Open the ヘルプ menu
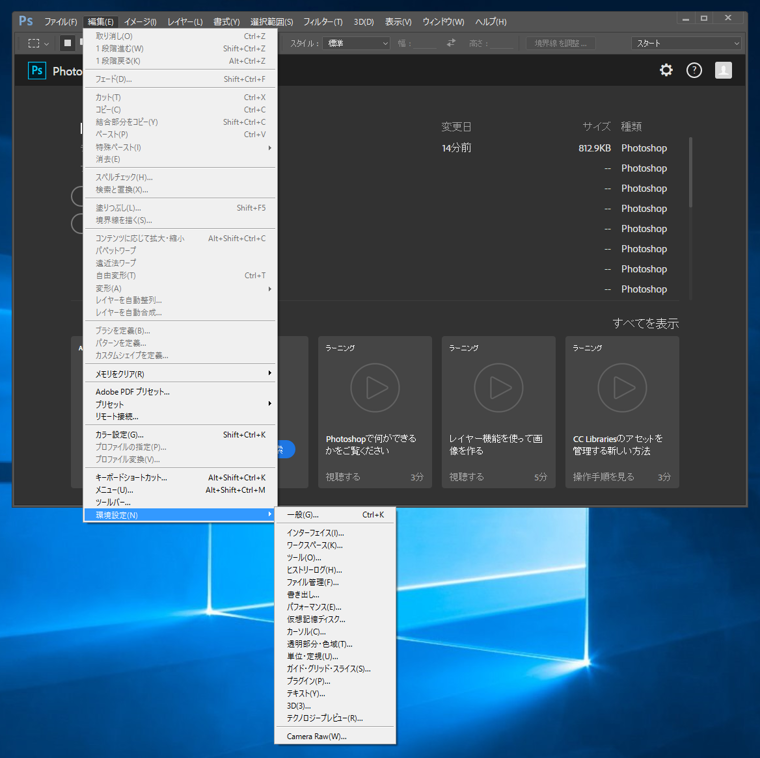 click(x=491, y=22)
